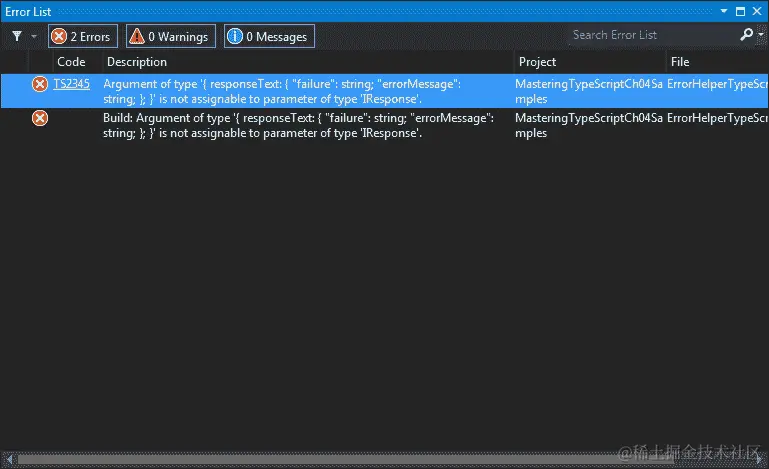Select the 'Build: Argument of type' error description

pos(298,126)
